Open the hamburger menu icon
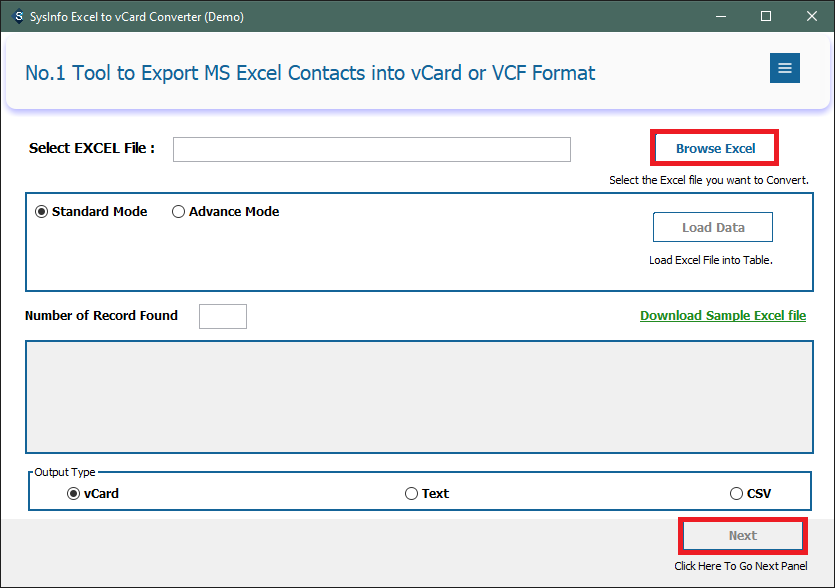The height and width of the screenshot is (588, 835). 784,68
